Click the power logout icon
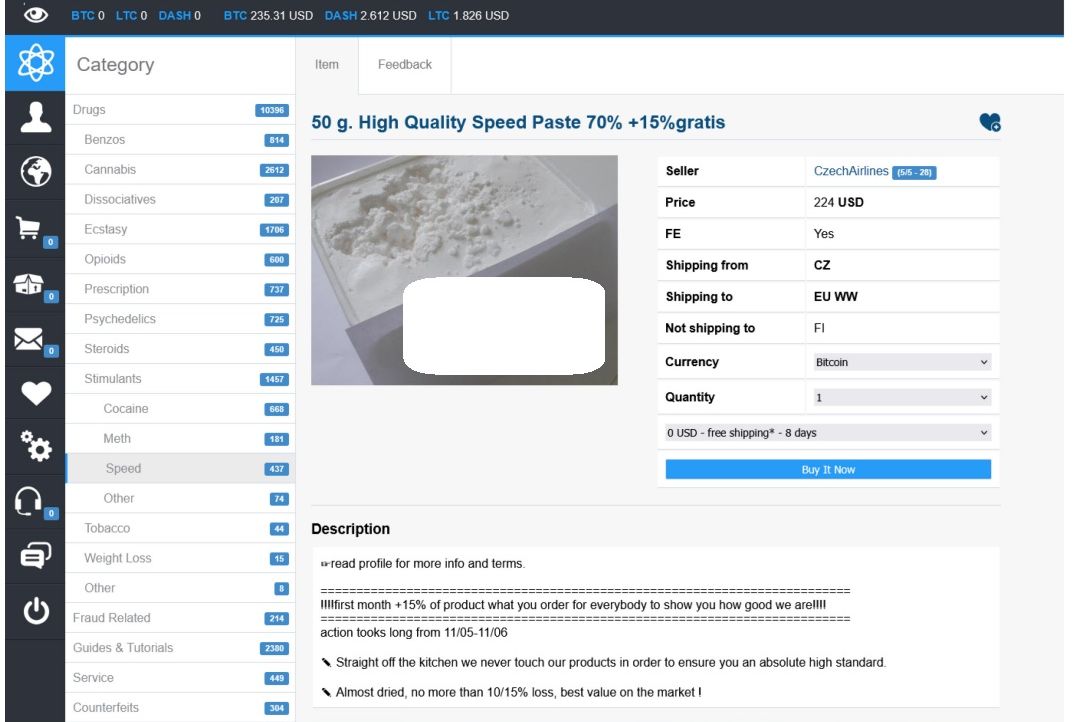The height and width of the screenshot is (722, 1084). click(34, 611)
